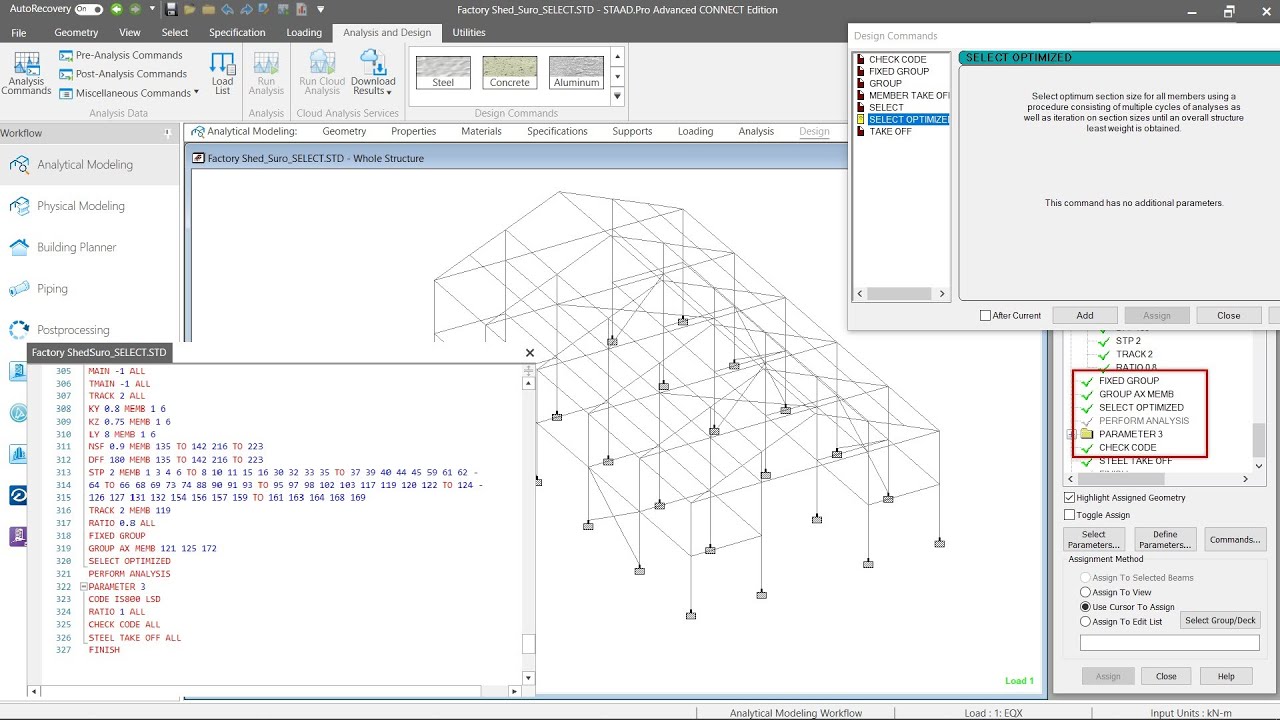Collapse PARAMETER 3 block in editor
Screen dimensions: 1280x720
[x=83, y=587]
